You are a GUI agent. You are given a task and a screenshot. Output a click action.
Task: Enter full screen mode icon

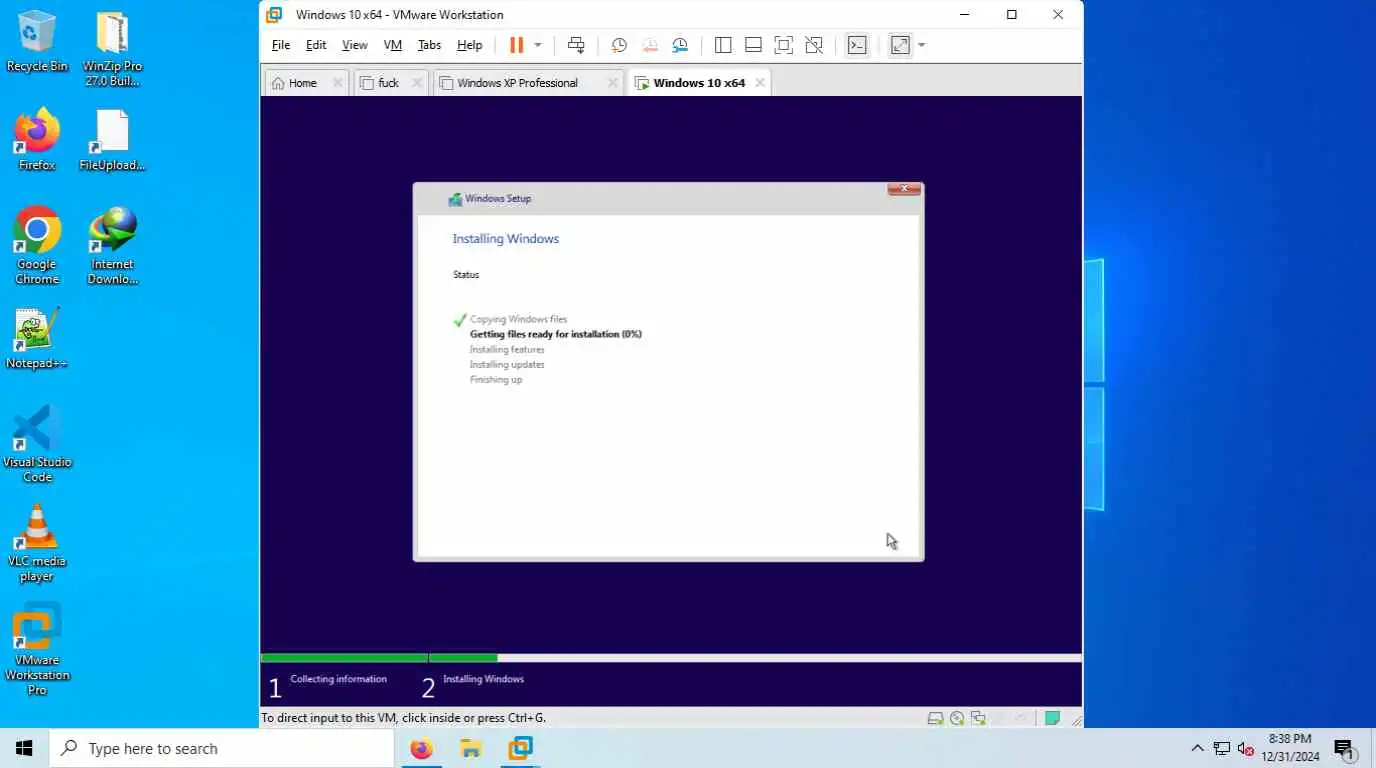(784, 45)
